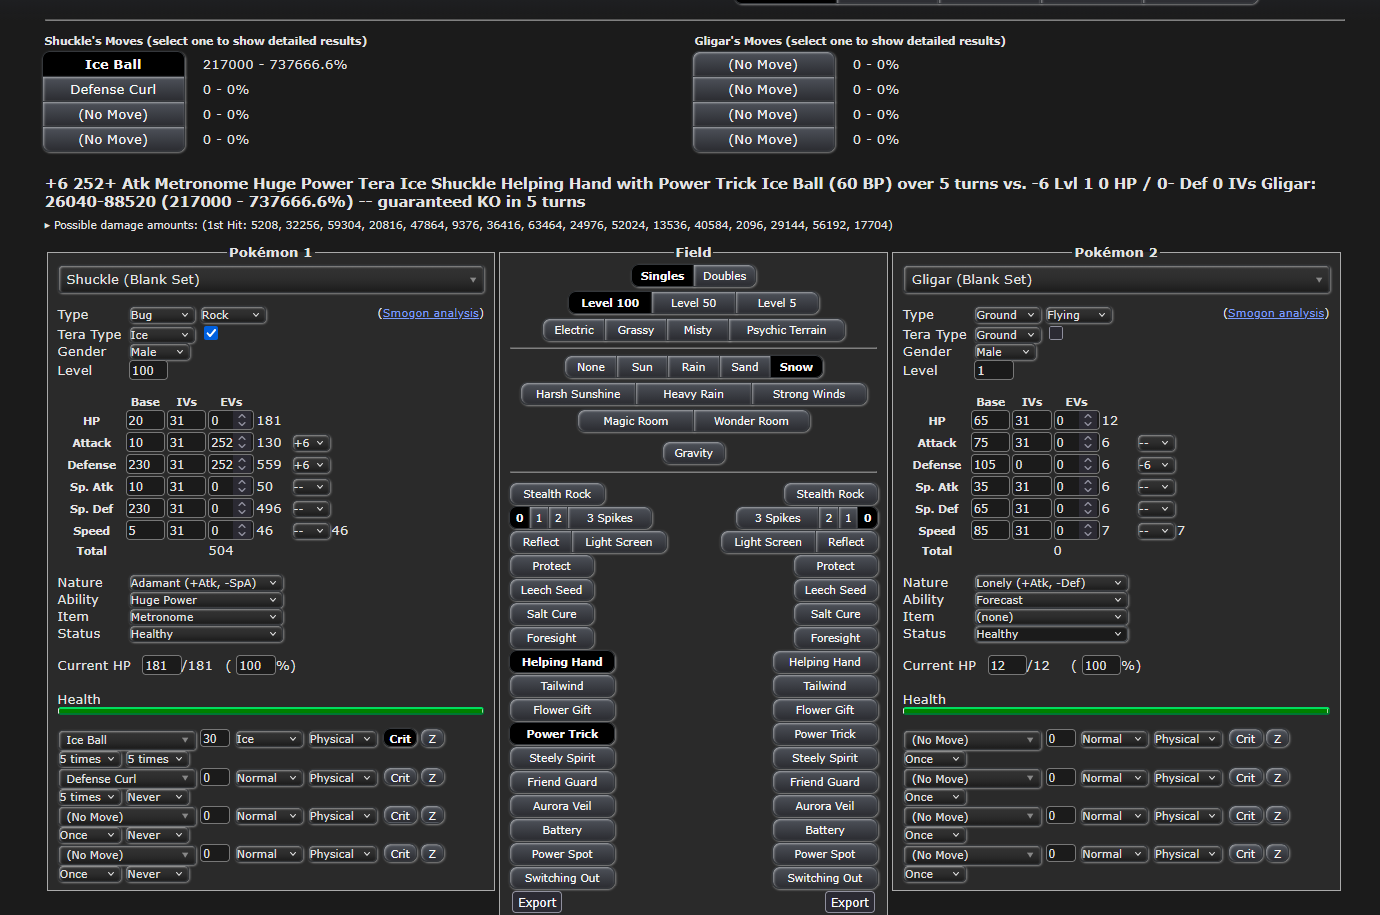Click the Export button under Gligar's side
This screenshot has width=1380, height=915.
point(850,903)
